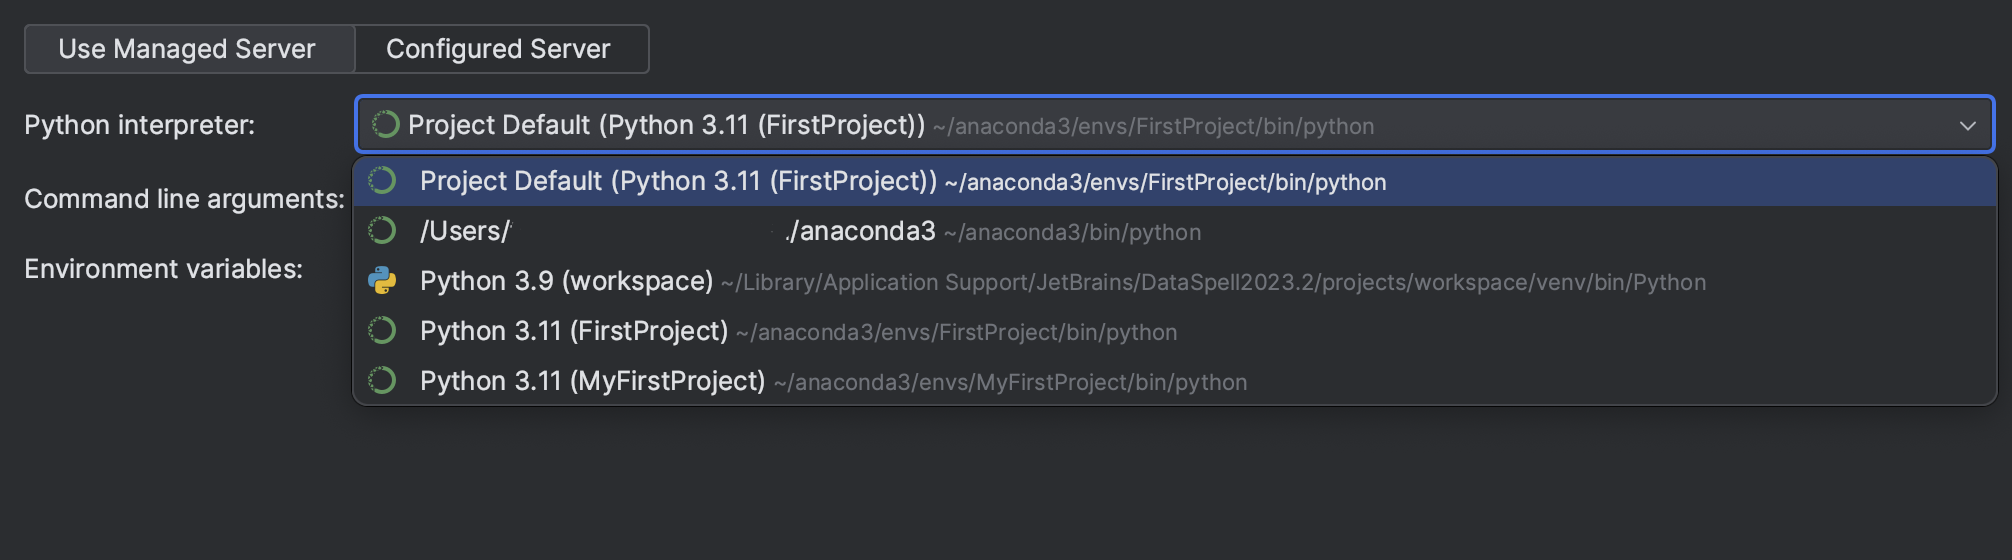2012x560 pixels.
Task: Pick Python 3.11 (MyFirstProject) interpreter
Action: pyautogui.click(x=592, y=381)
